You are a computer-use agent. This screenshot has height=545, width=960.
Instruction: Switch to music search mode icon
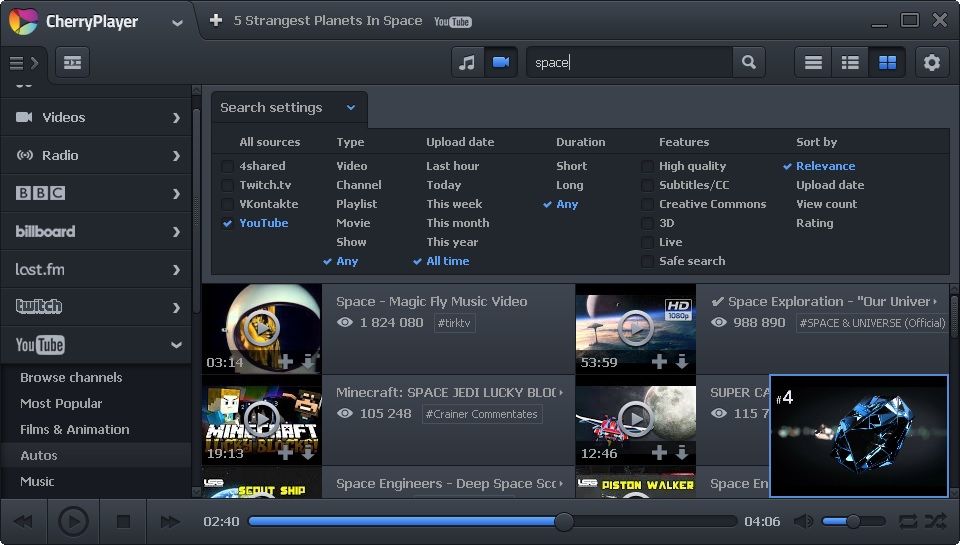click(x=467, y=62)
